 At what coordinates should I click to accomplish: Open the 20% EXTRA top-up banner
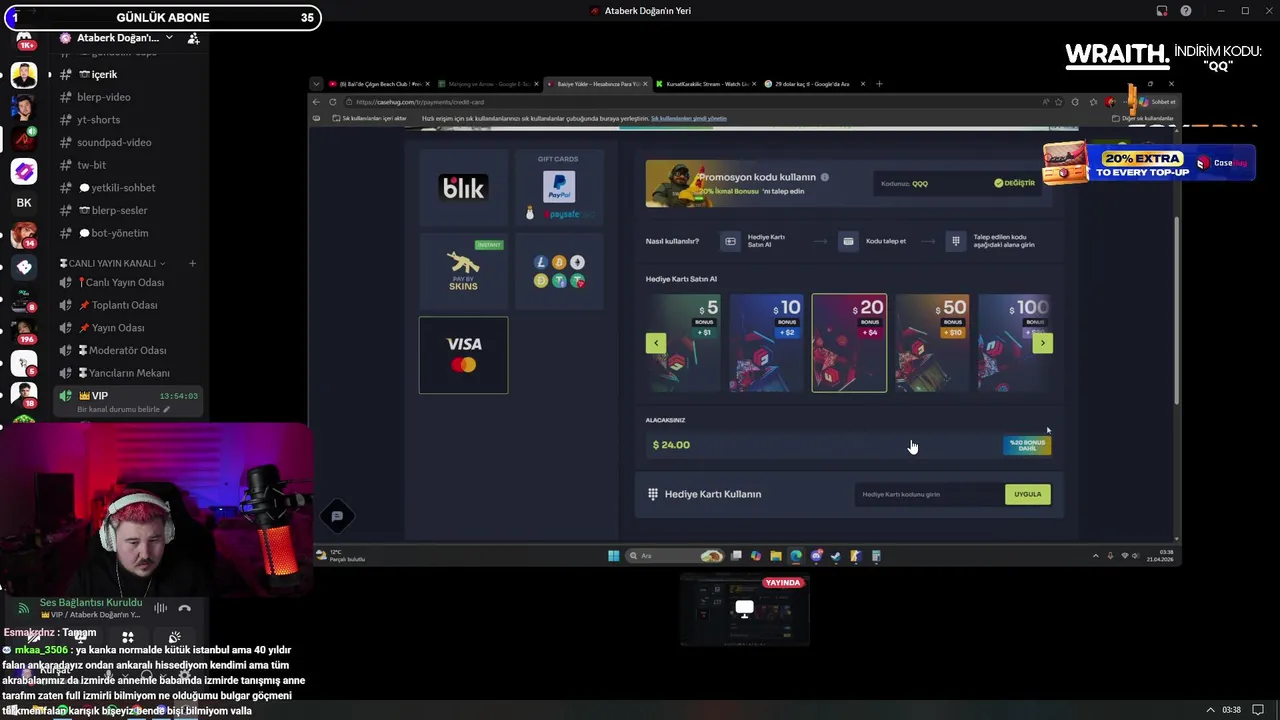(1149, 163)
